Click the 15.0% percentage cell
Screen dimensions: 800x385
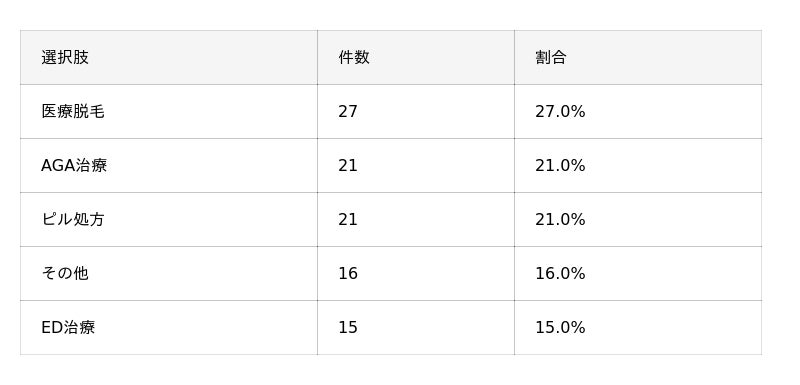(x=638, y=327)
